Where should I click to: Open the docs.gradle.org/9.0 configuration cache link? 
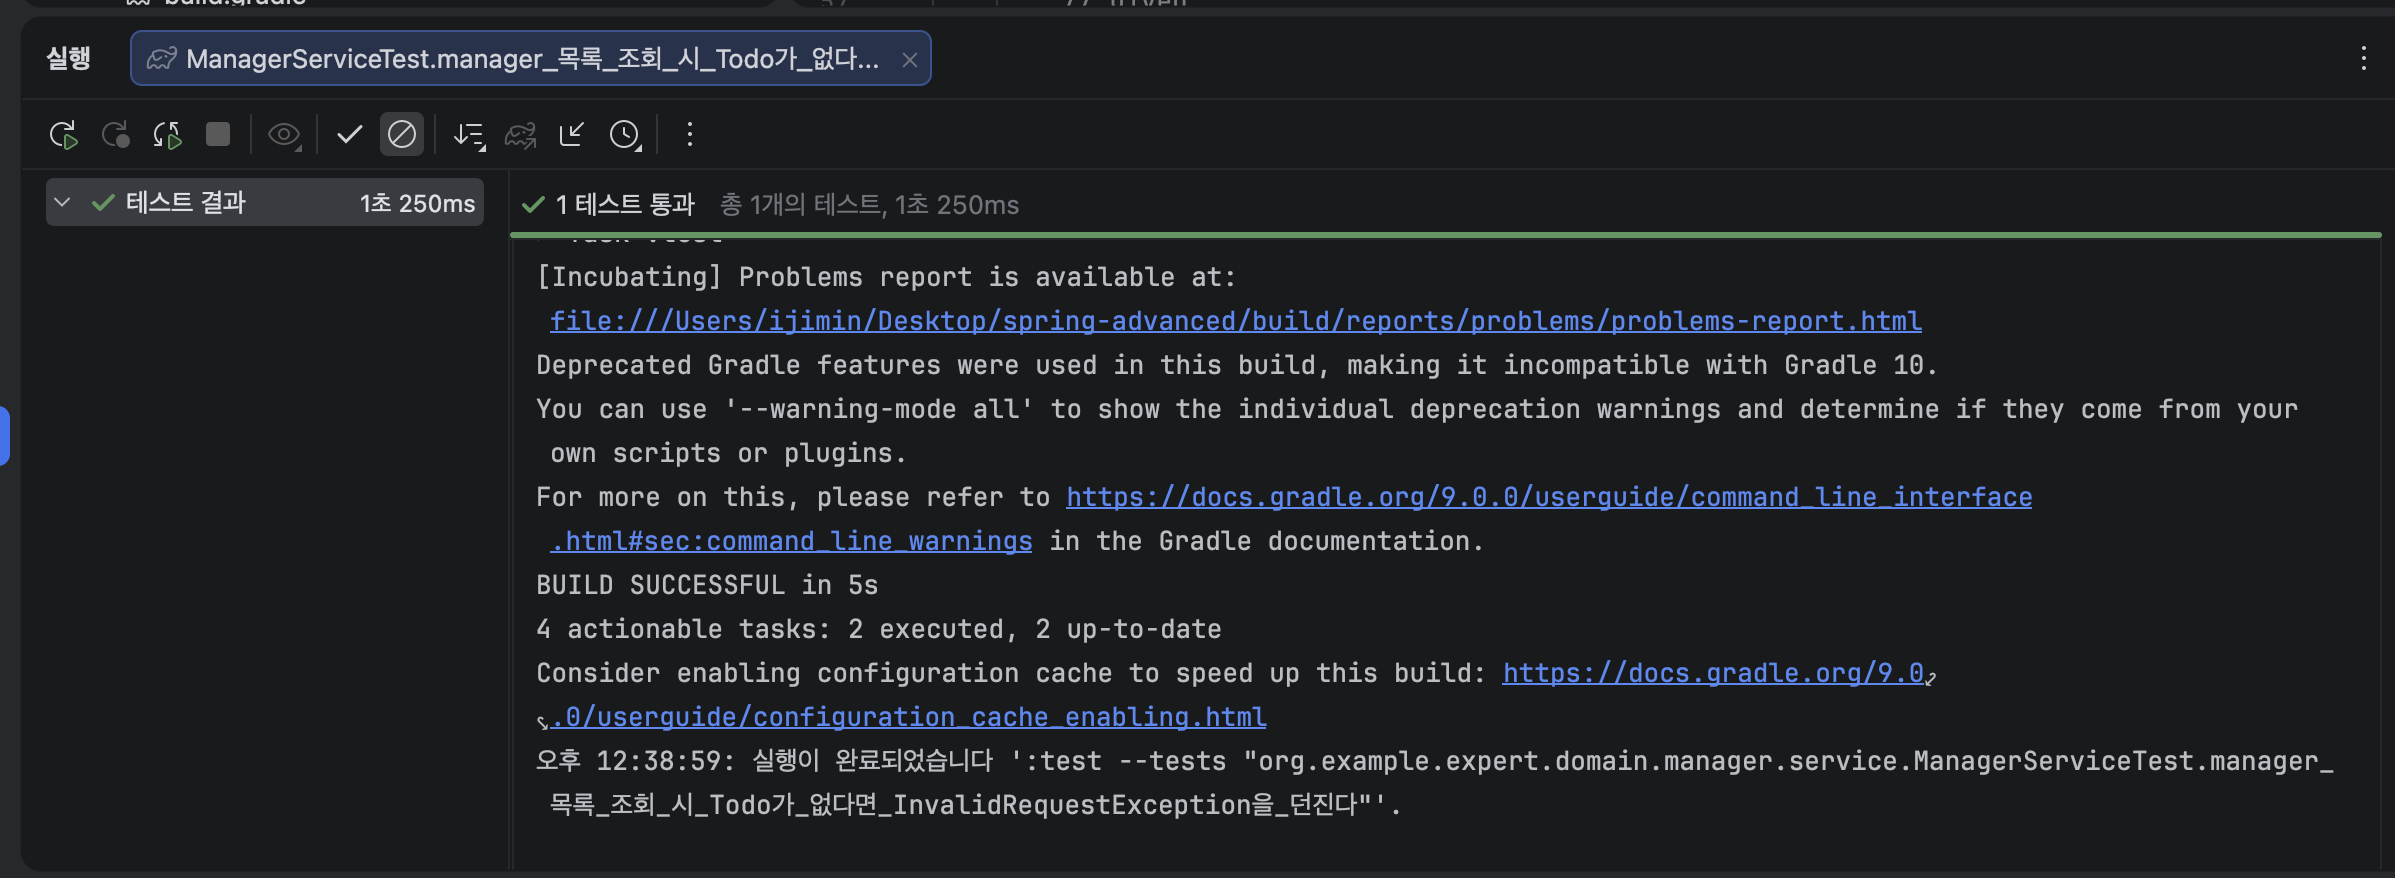1713,673
